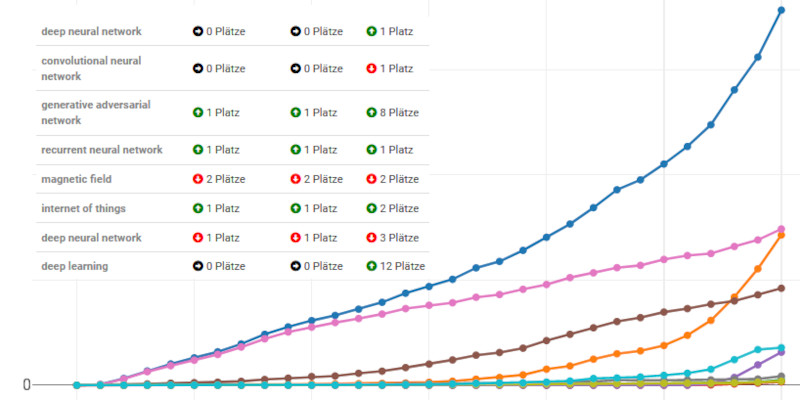Click green arrow beside 1 Platz in top row
This screenshot has width=800, height=400.
pyautogui.click(x=371, y=31)
